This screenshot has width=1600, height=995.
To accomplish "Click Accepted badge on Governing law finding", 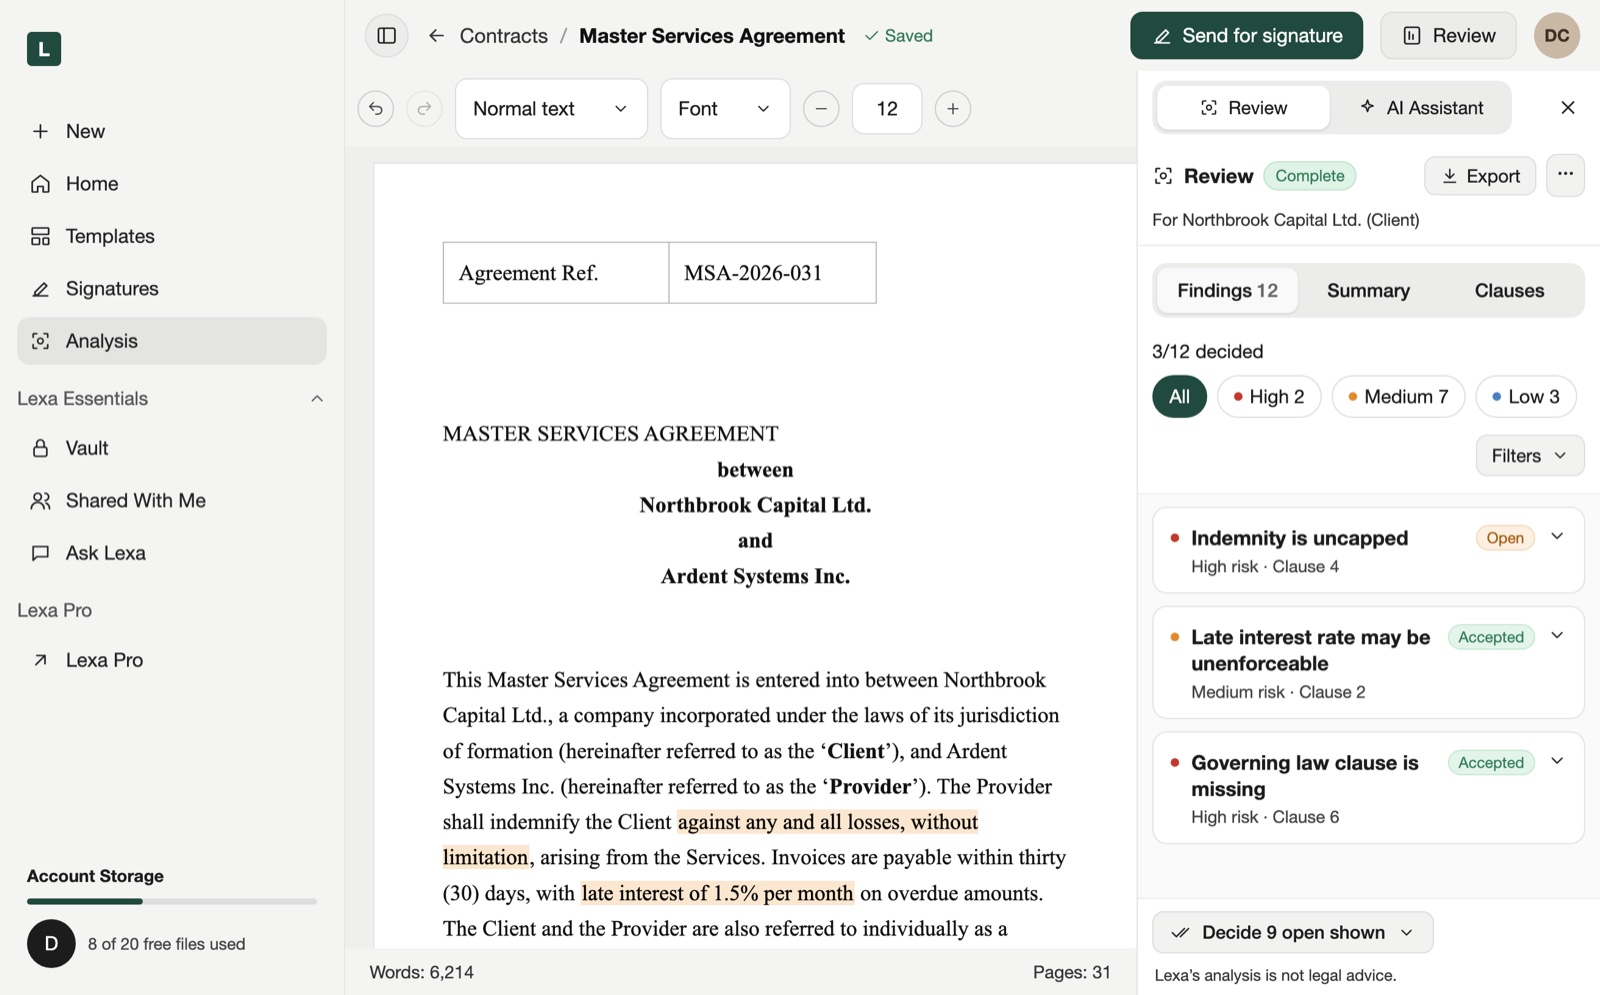I will coord(1491,763).
